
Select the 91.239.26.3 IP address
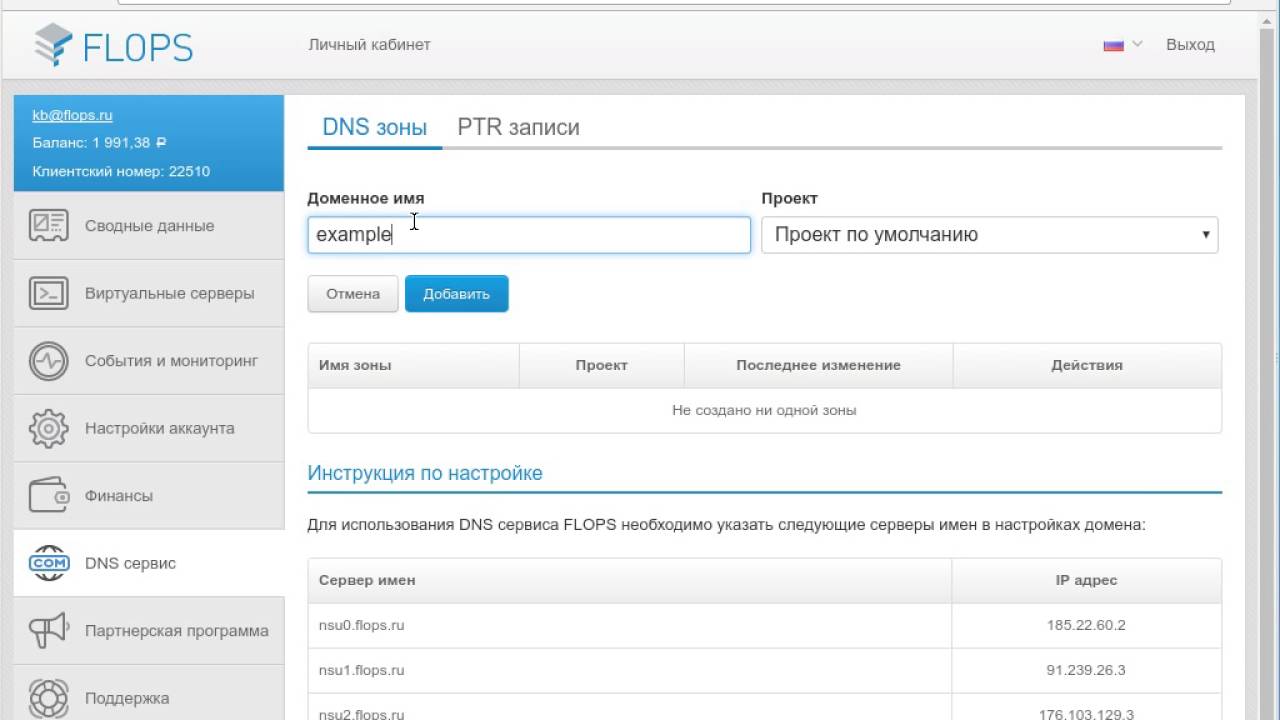[x=1086, y=670]
